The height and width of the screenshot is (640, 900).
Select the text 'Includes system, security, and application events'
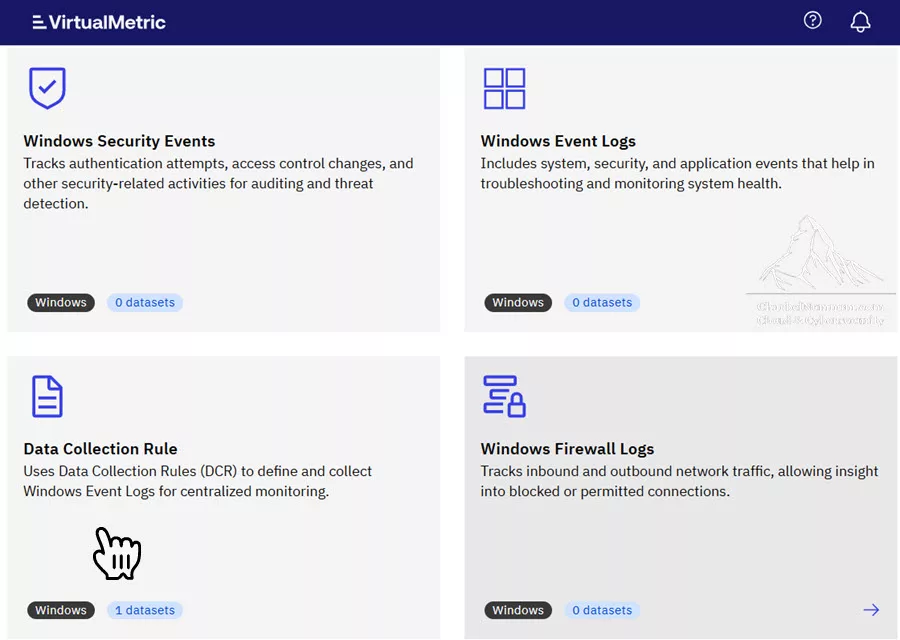tap(639, 164)
